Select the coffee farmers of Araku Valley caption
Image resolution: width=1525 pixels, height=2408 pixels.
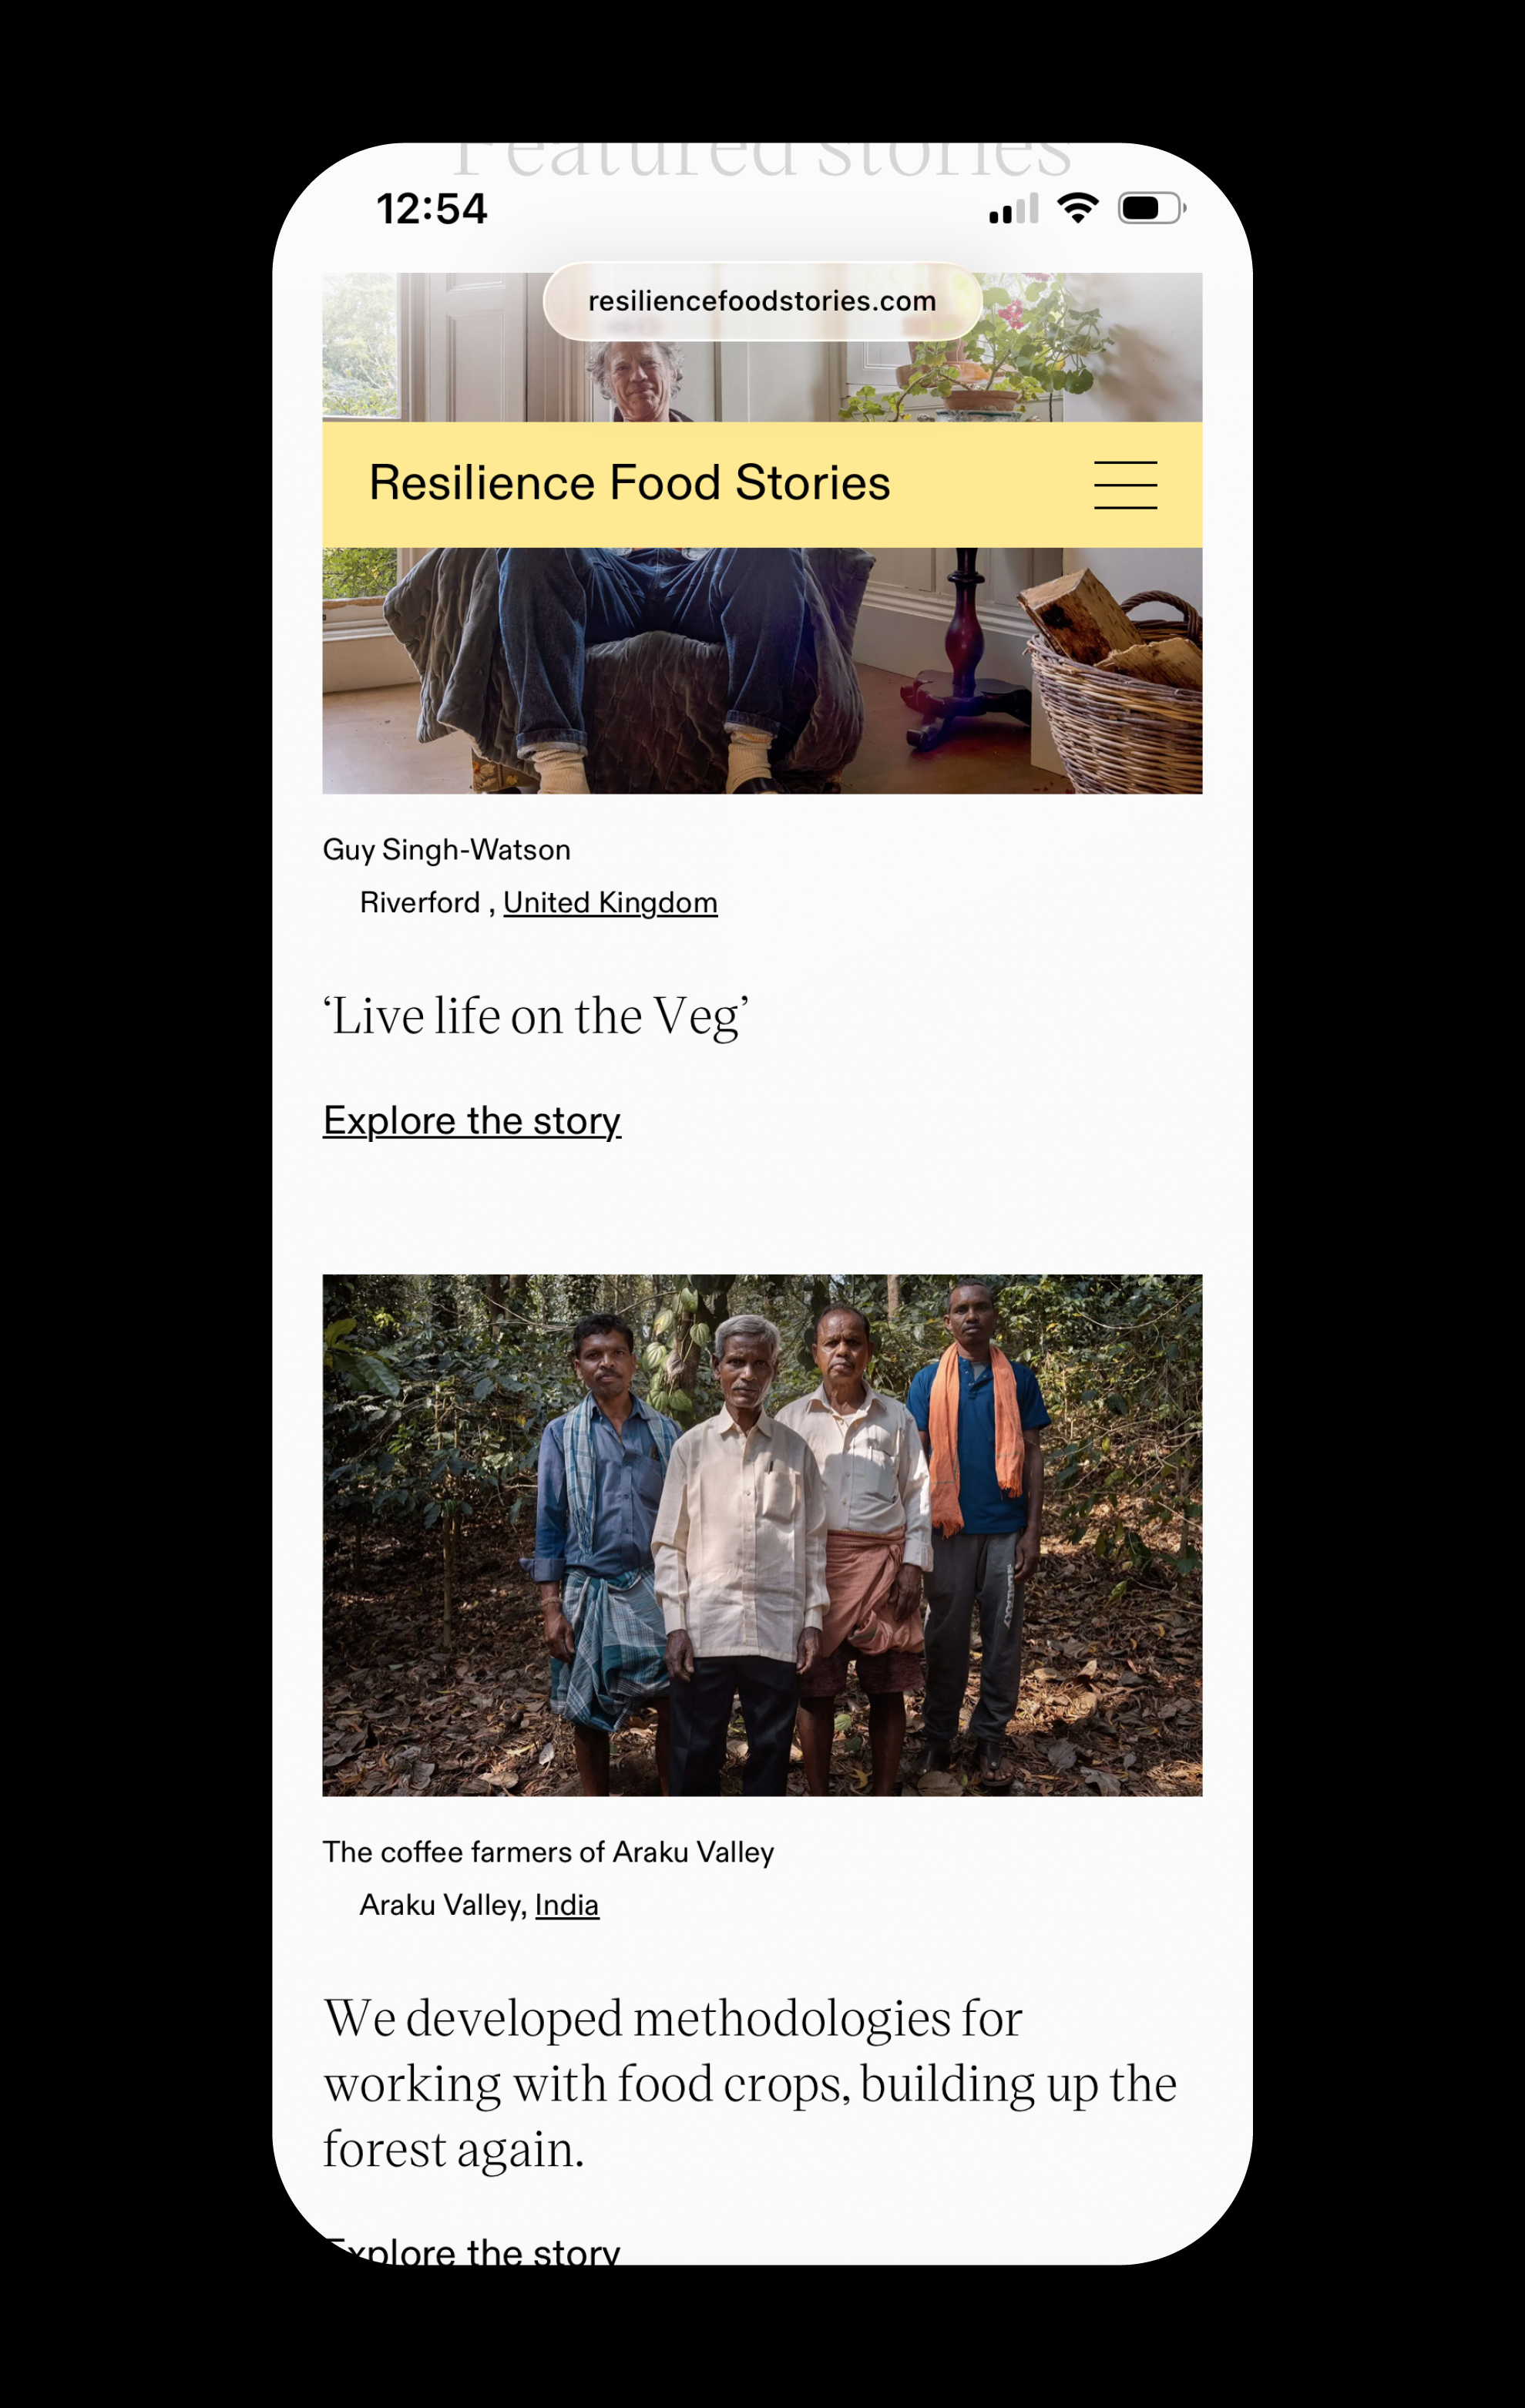click(x=548, y=1852)
